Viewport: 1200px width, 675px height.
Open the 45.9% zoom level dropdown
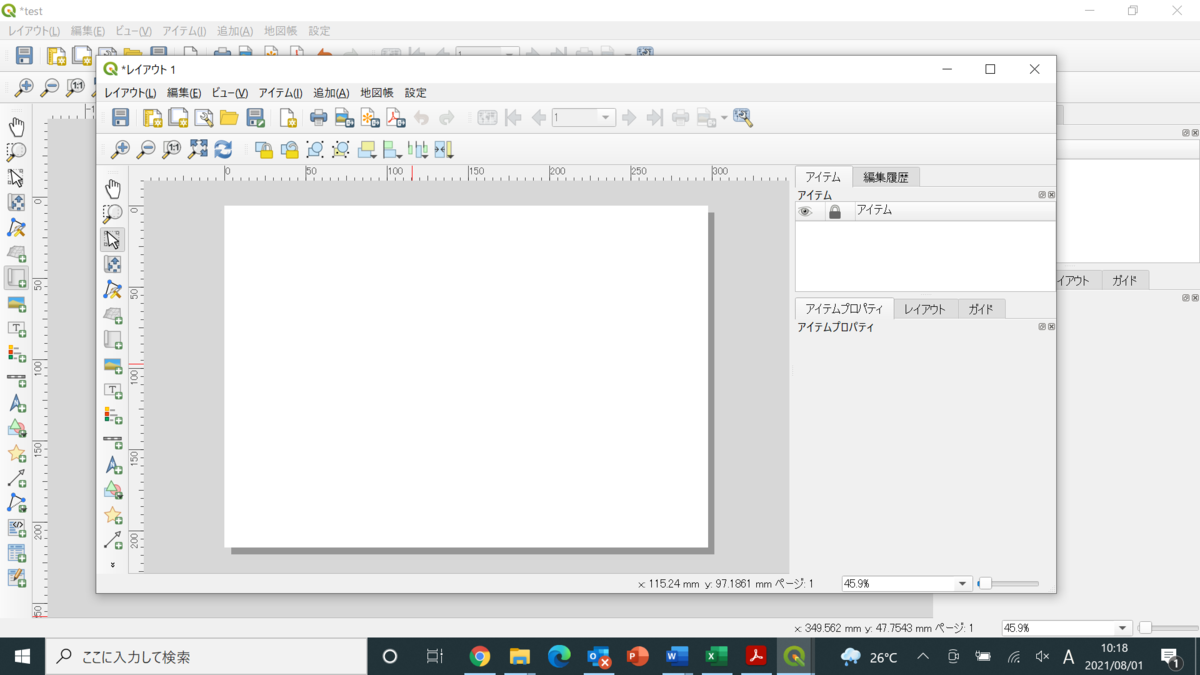point(961,582)
